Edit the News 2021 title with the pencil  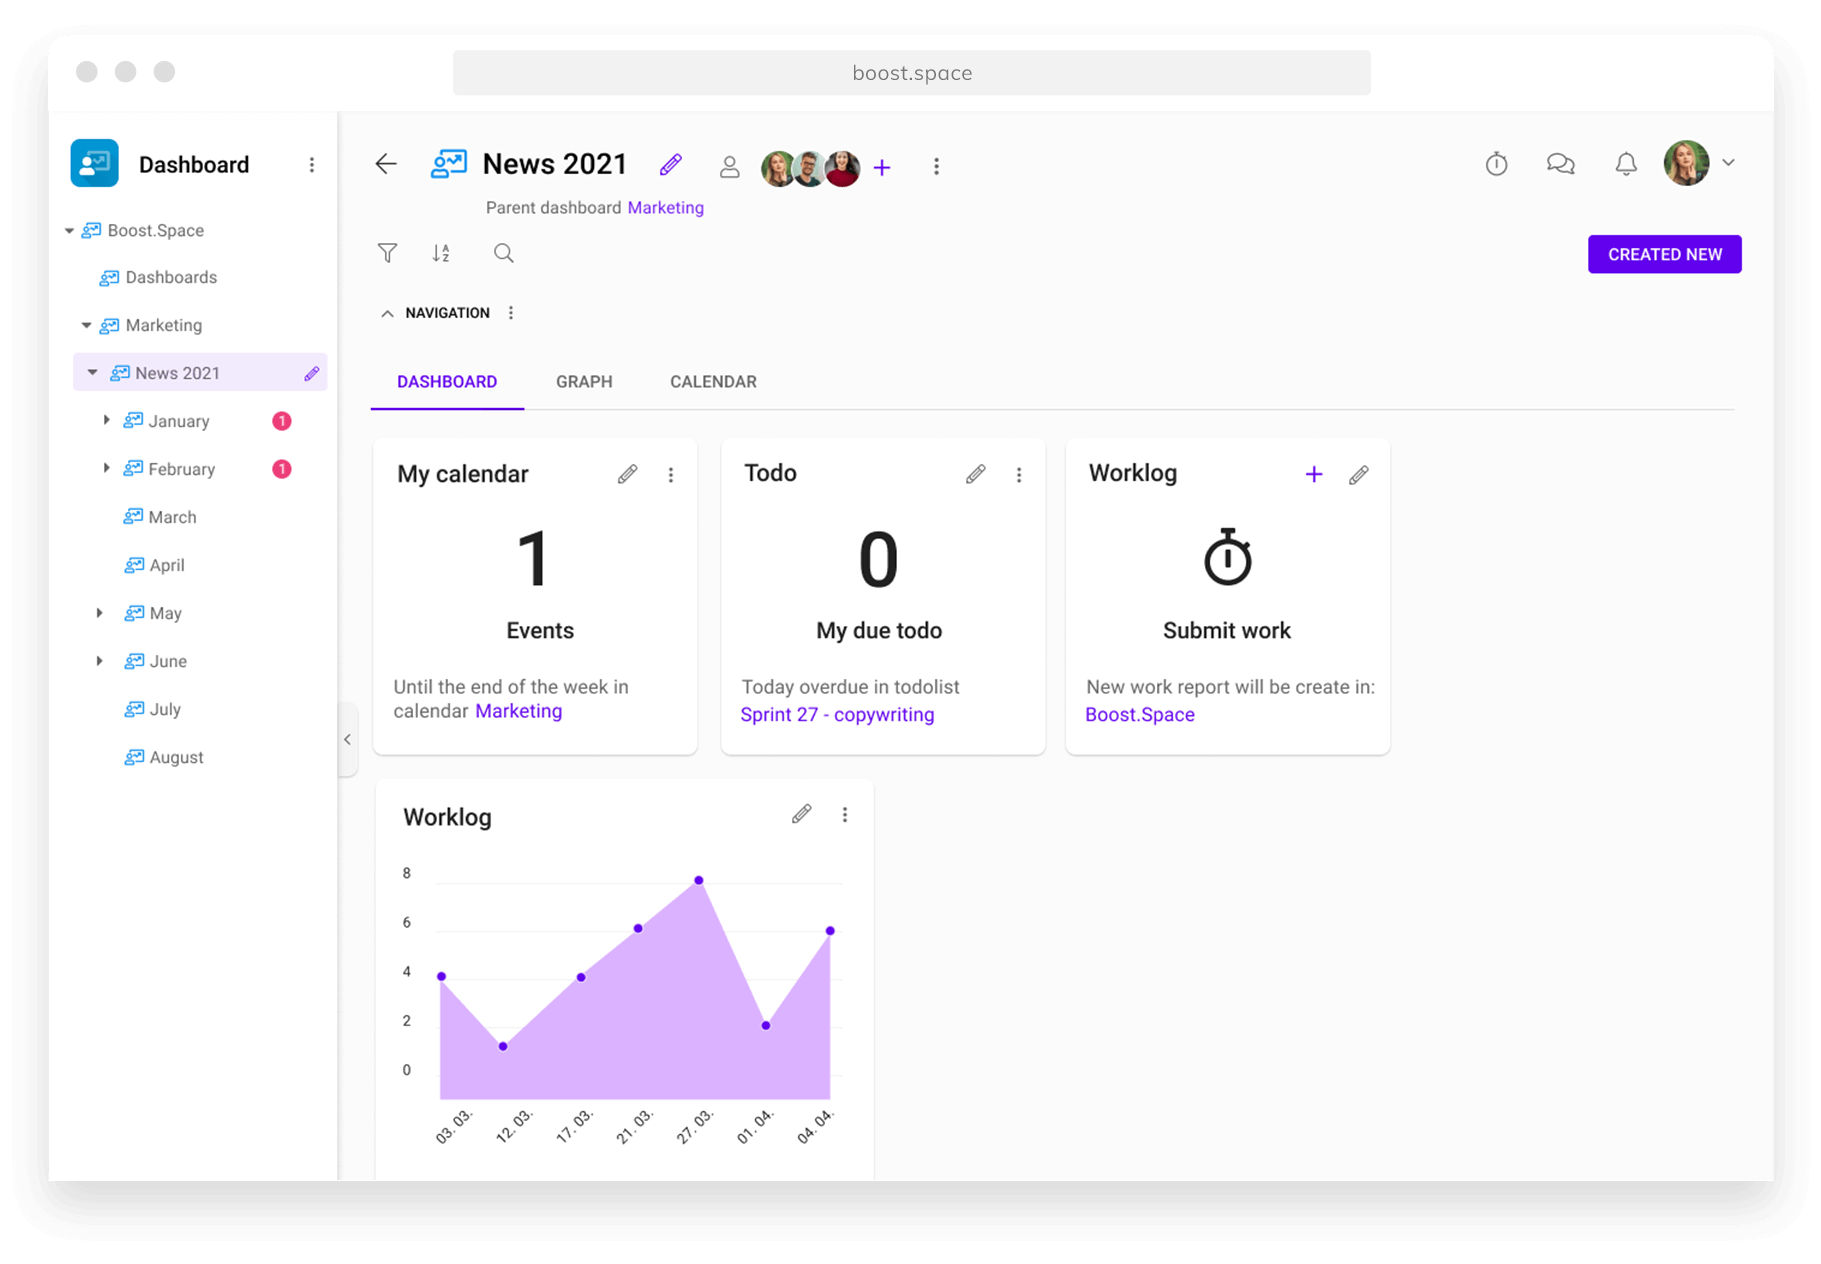670,164
